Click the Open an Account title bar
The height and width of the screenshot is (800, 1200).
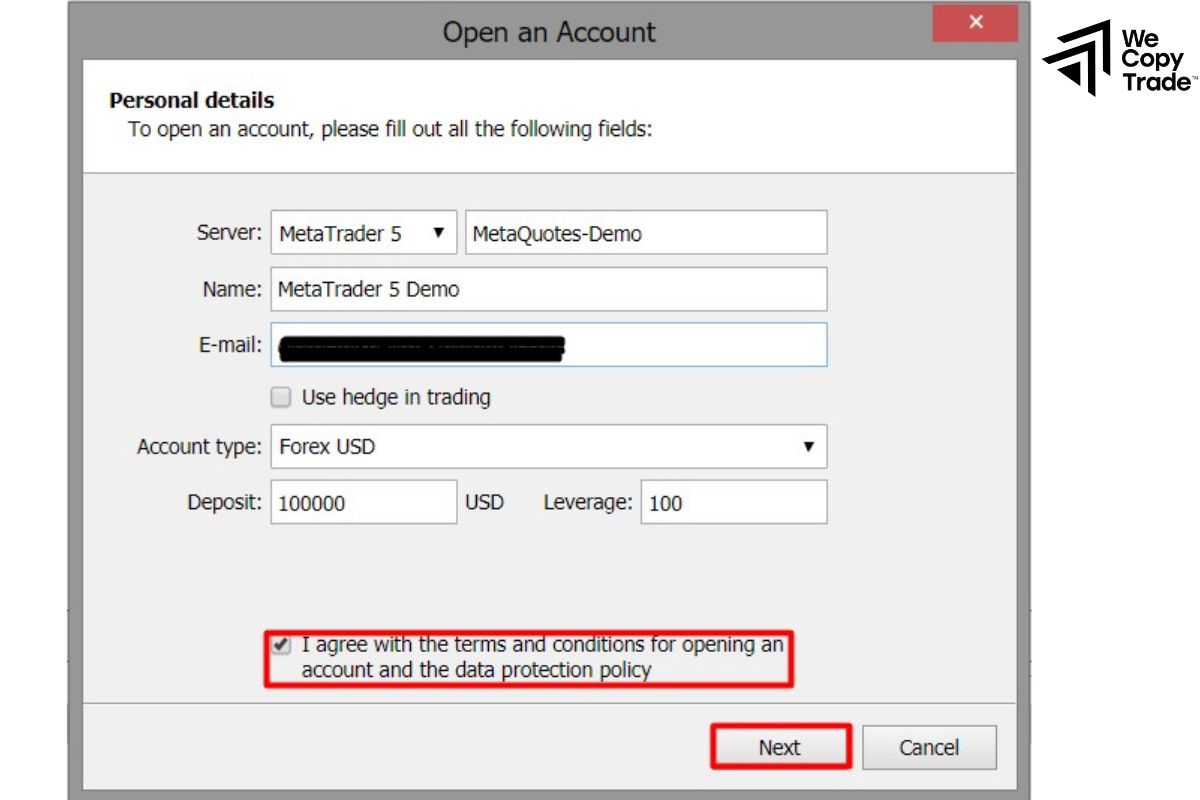point(548,33)
